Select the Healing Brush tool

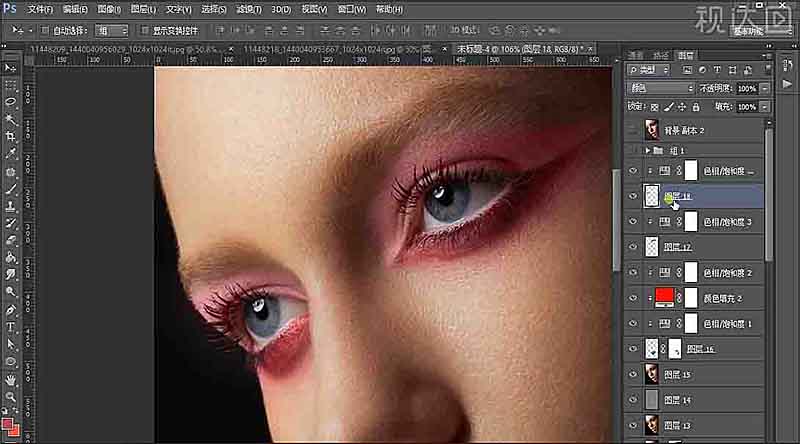(10, 171)
